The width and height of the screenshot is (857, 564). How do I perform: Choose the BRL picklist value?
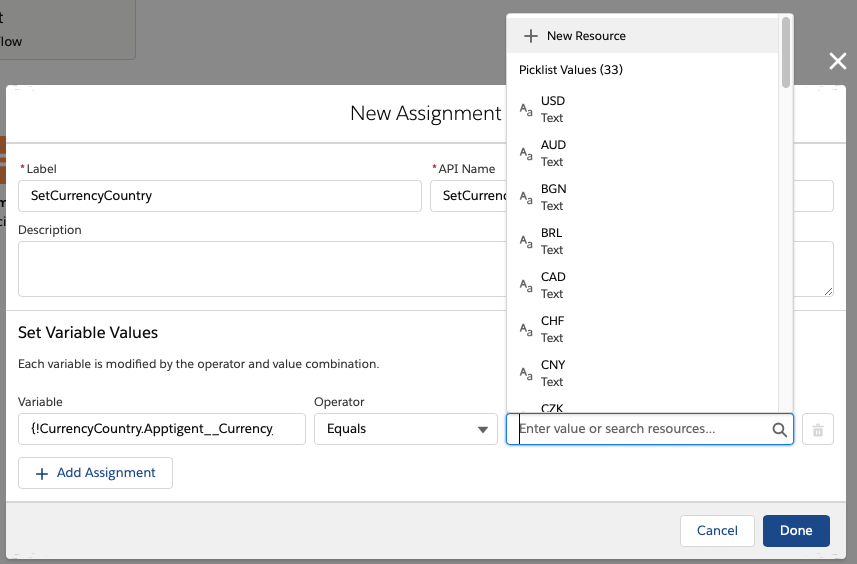tap(642, 242)
